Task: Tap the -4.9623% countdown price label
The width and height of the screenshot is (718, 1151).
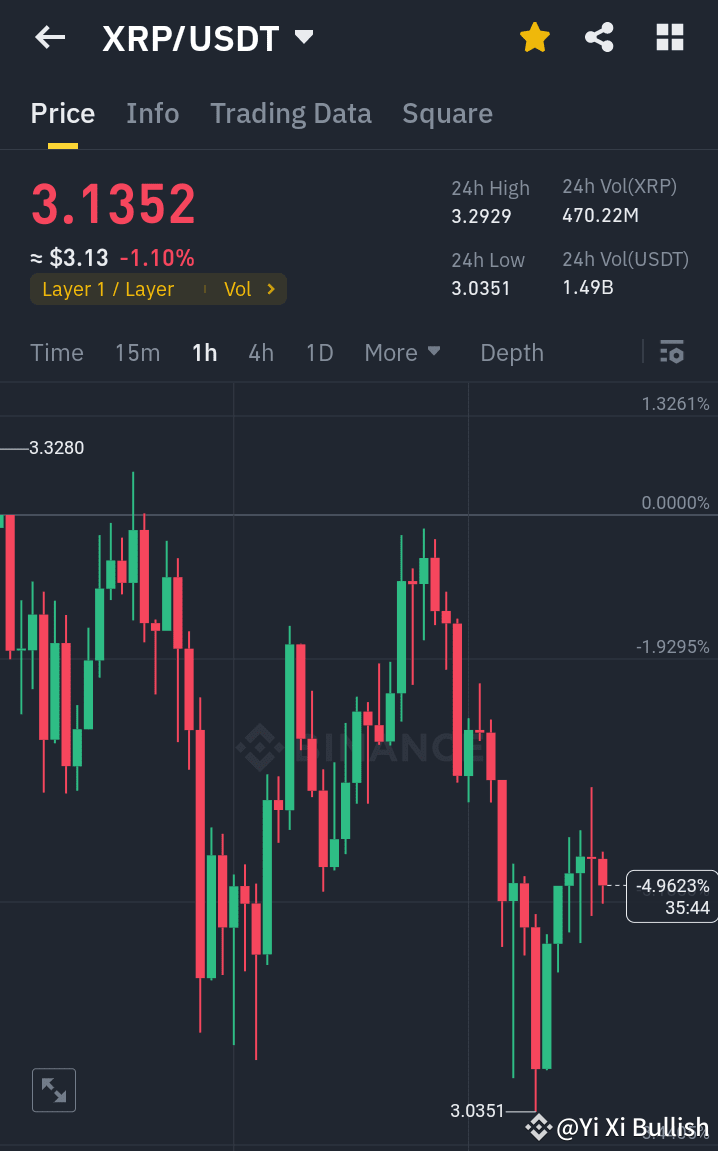Action: point(672,896)
